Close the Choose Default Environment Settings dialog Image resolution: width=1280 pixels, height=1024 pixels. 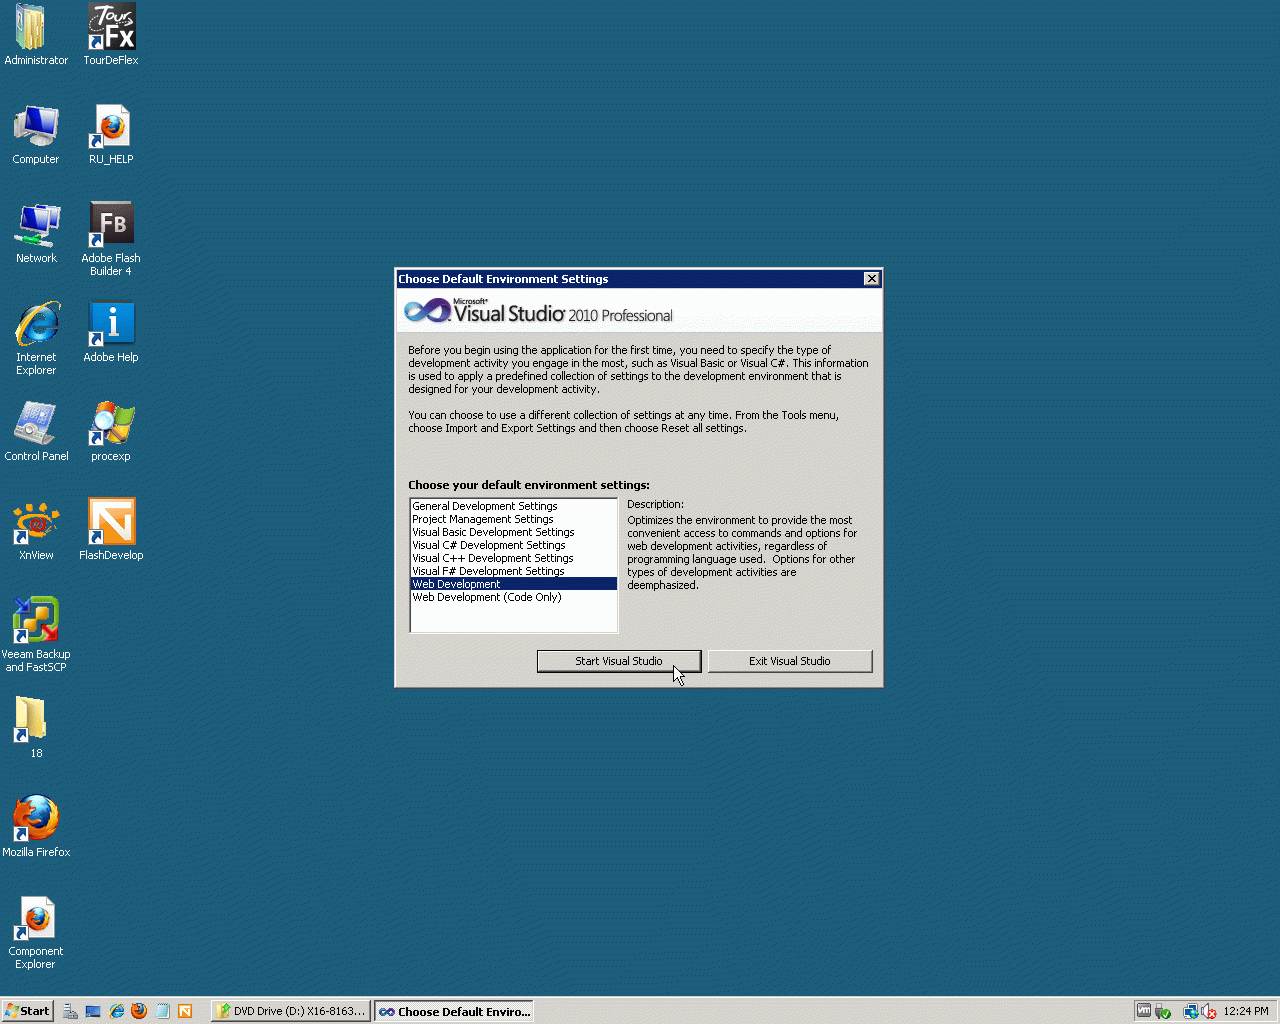872,279
